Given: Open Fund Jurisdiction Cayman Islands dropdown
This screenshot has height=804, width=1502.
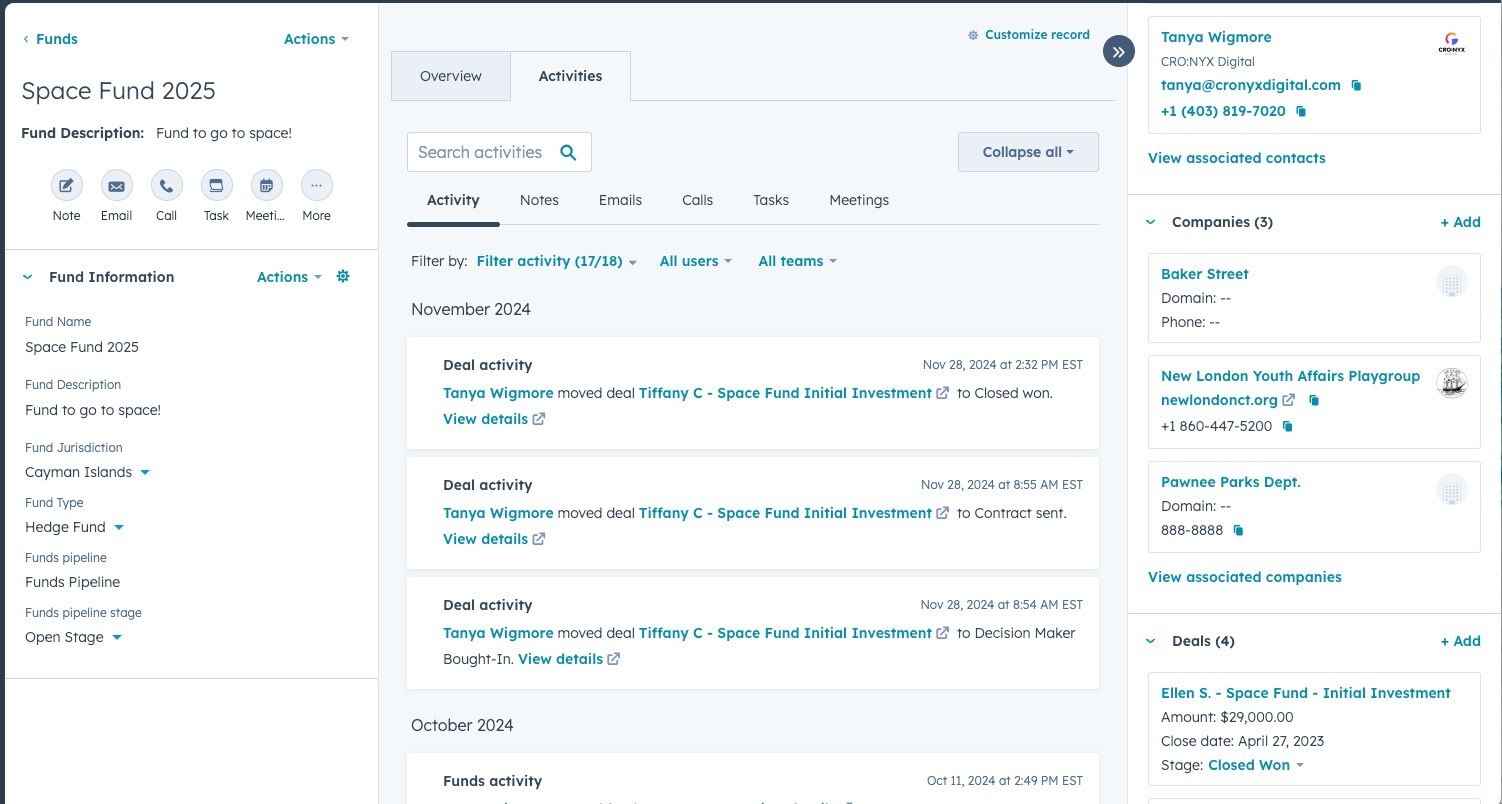Looking at the screenshot, I should [x=145, y=472].
